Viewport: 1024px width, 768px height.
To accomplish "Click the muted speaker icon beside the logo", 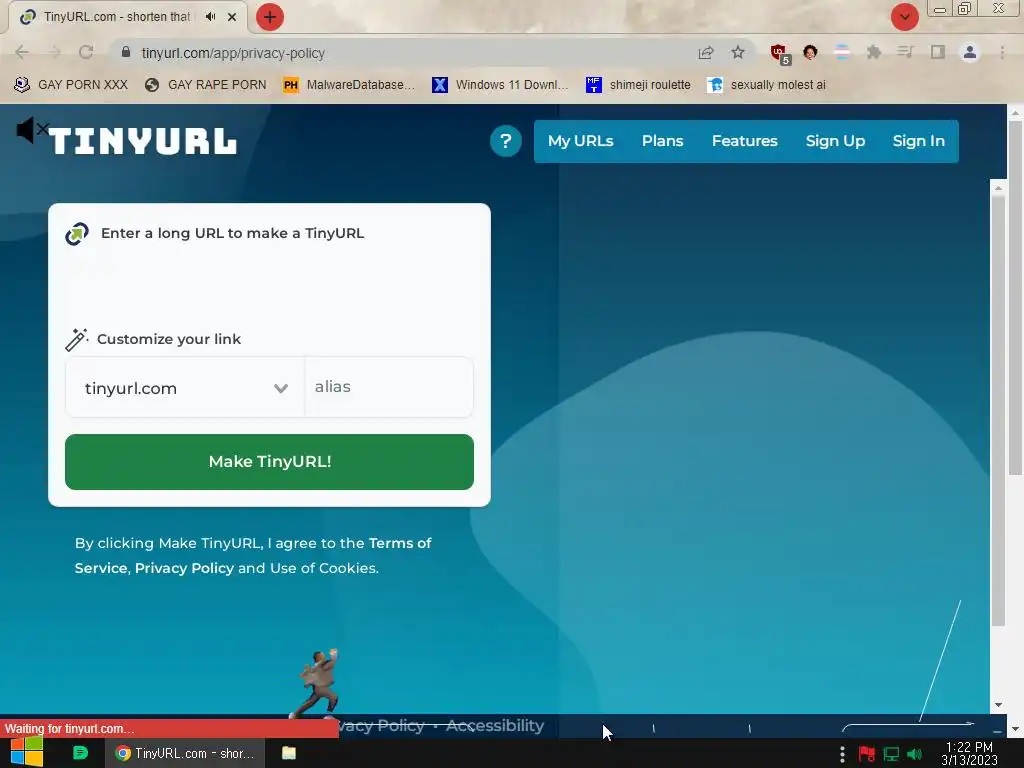I will coord(32,130).
